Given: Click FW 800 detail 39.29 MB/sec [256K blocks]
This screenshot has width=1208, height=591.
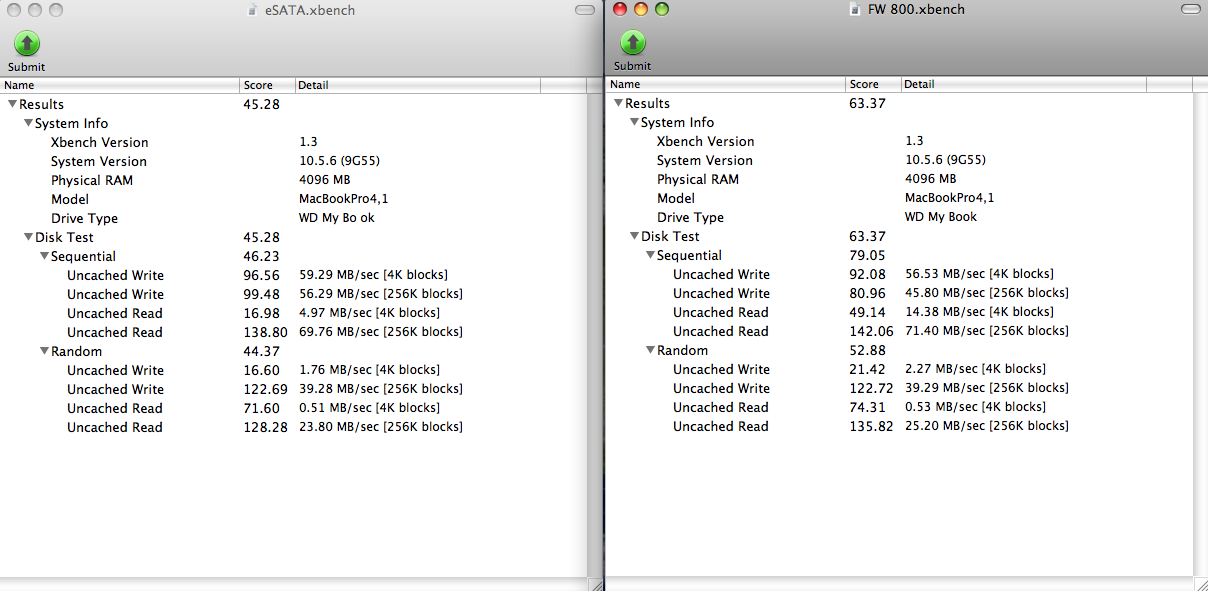Looking at the screenshot, I should pyautogui.click(x=987, y=388).
